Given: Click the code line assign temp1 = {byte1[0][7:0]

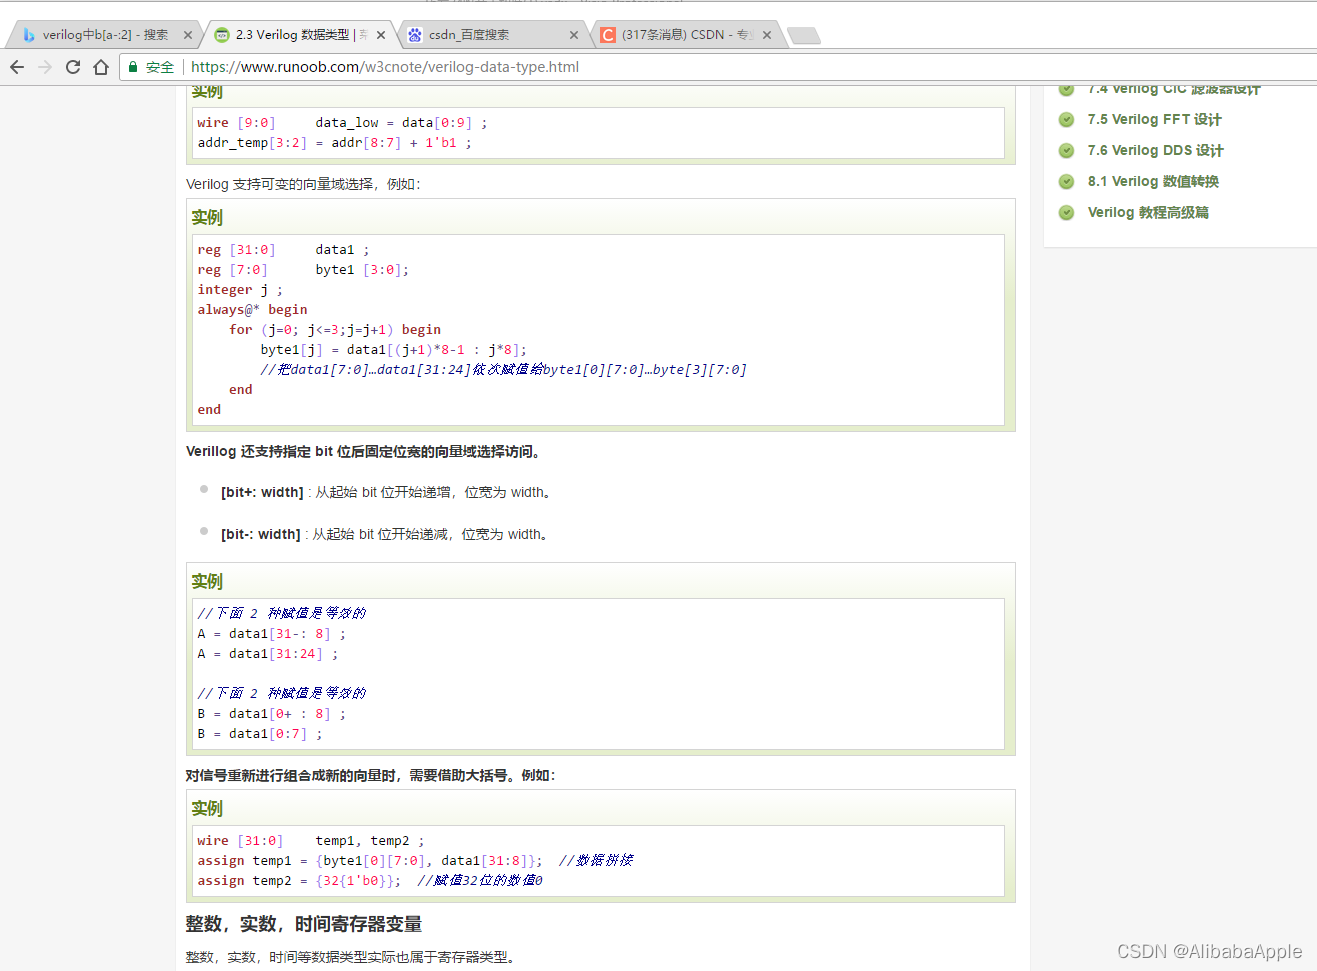Looking at the screenshot, I should pos(370,861).
